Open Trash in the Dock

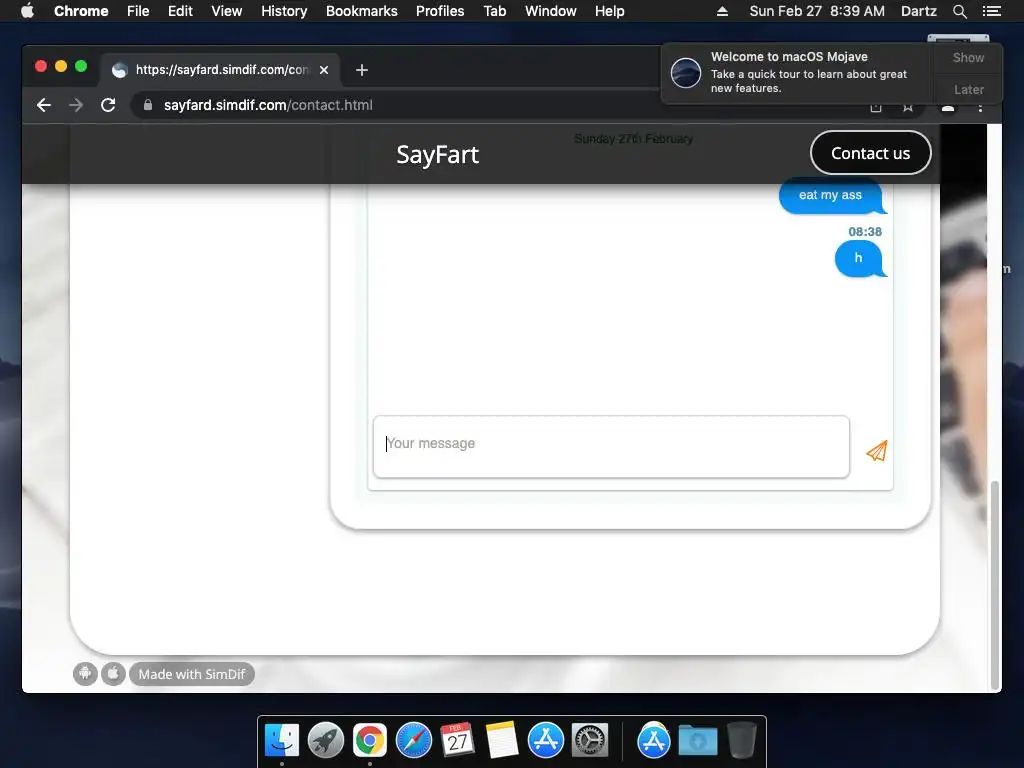[741, 740]
